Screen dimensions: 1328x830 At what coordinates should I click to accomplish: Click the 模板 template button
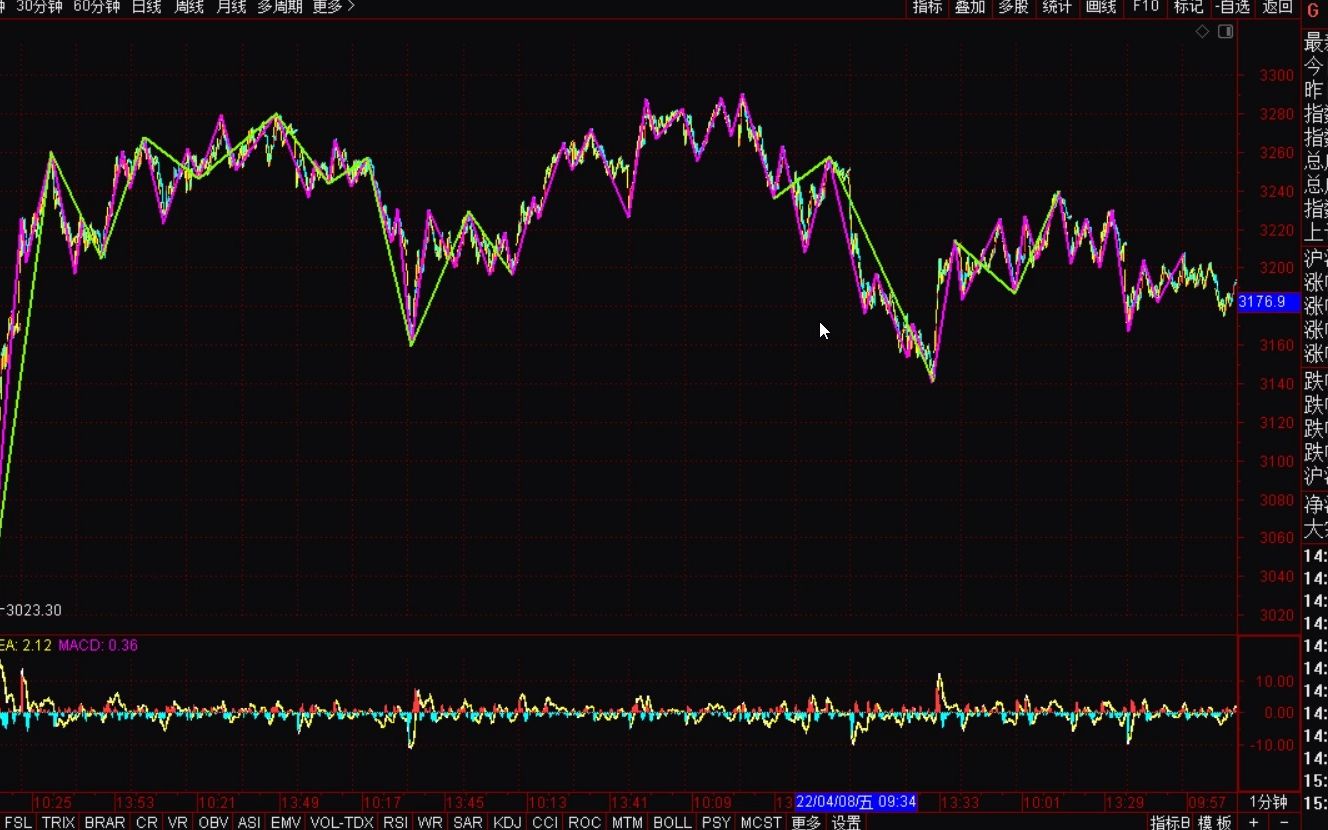tap(1215, 822)
